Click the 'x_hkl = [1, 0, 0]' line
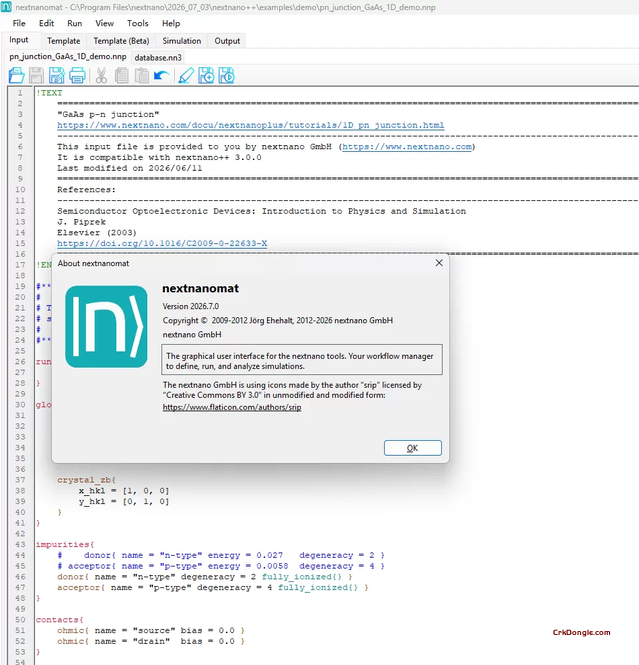The height and width of the screenshot is (665, 639). click(x=124, y=491)
